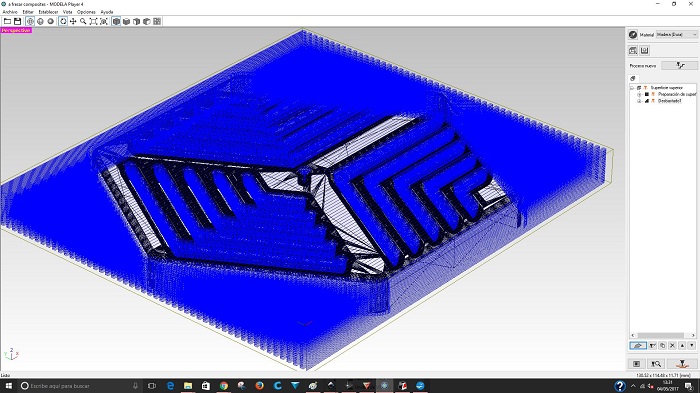Open Microsoft Edge from taskbar
Screen dimensions: 700x393
[x=170, y=386]
